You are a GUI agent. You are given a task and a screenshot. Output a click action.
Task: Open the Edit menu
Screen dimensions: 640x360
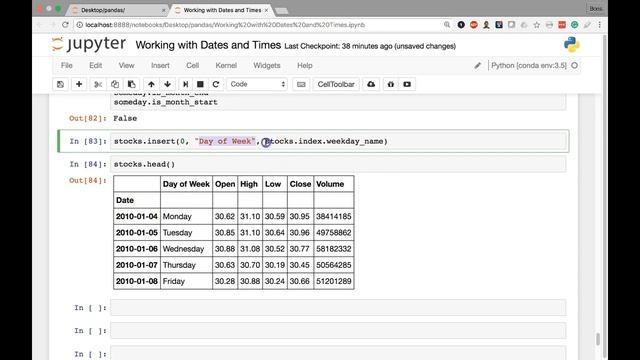pos(96,65)
